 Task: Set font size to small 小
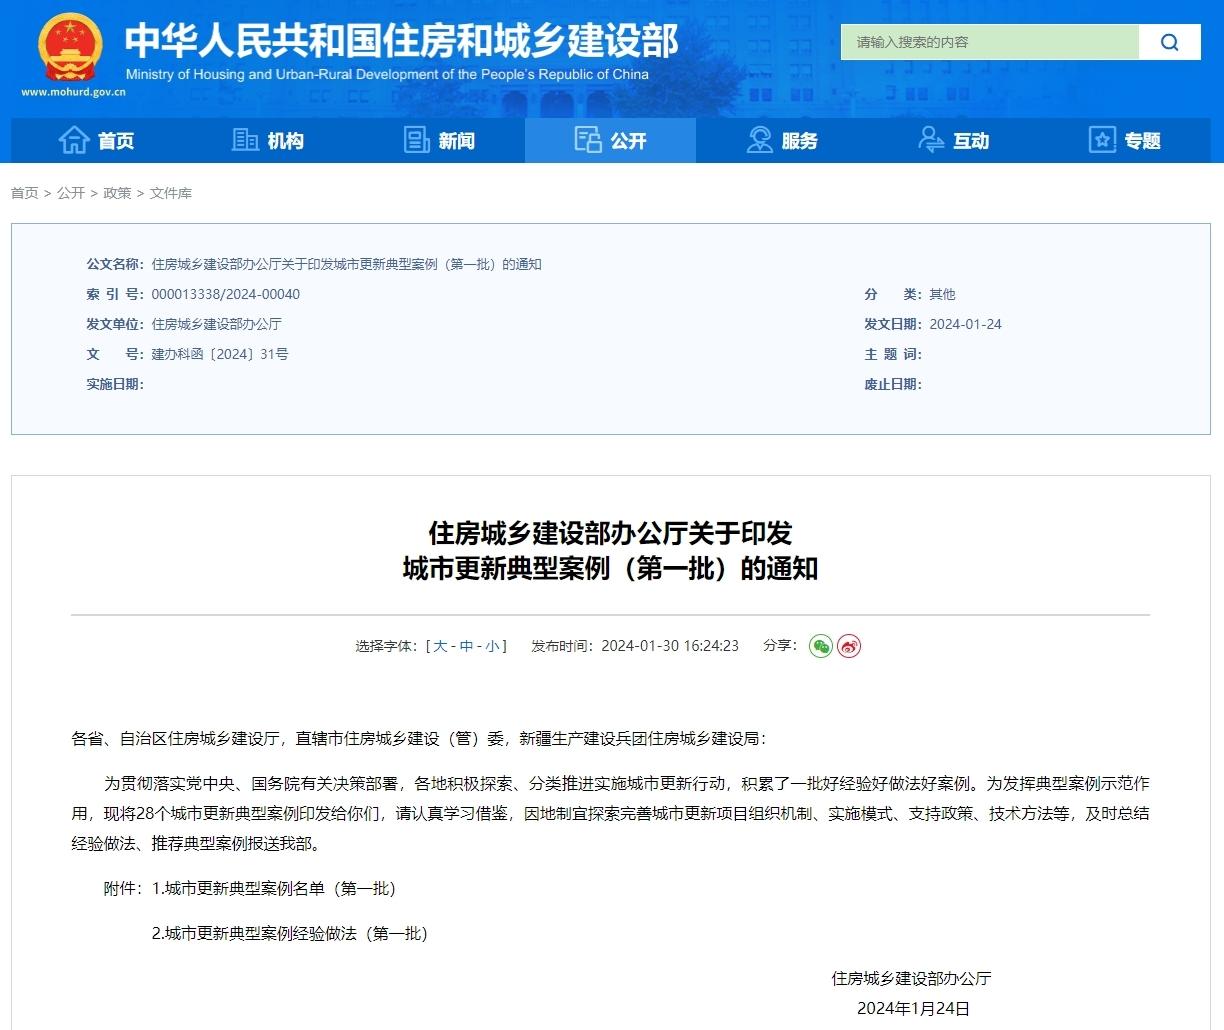click(492, 646)
